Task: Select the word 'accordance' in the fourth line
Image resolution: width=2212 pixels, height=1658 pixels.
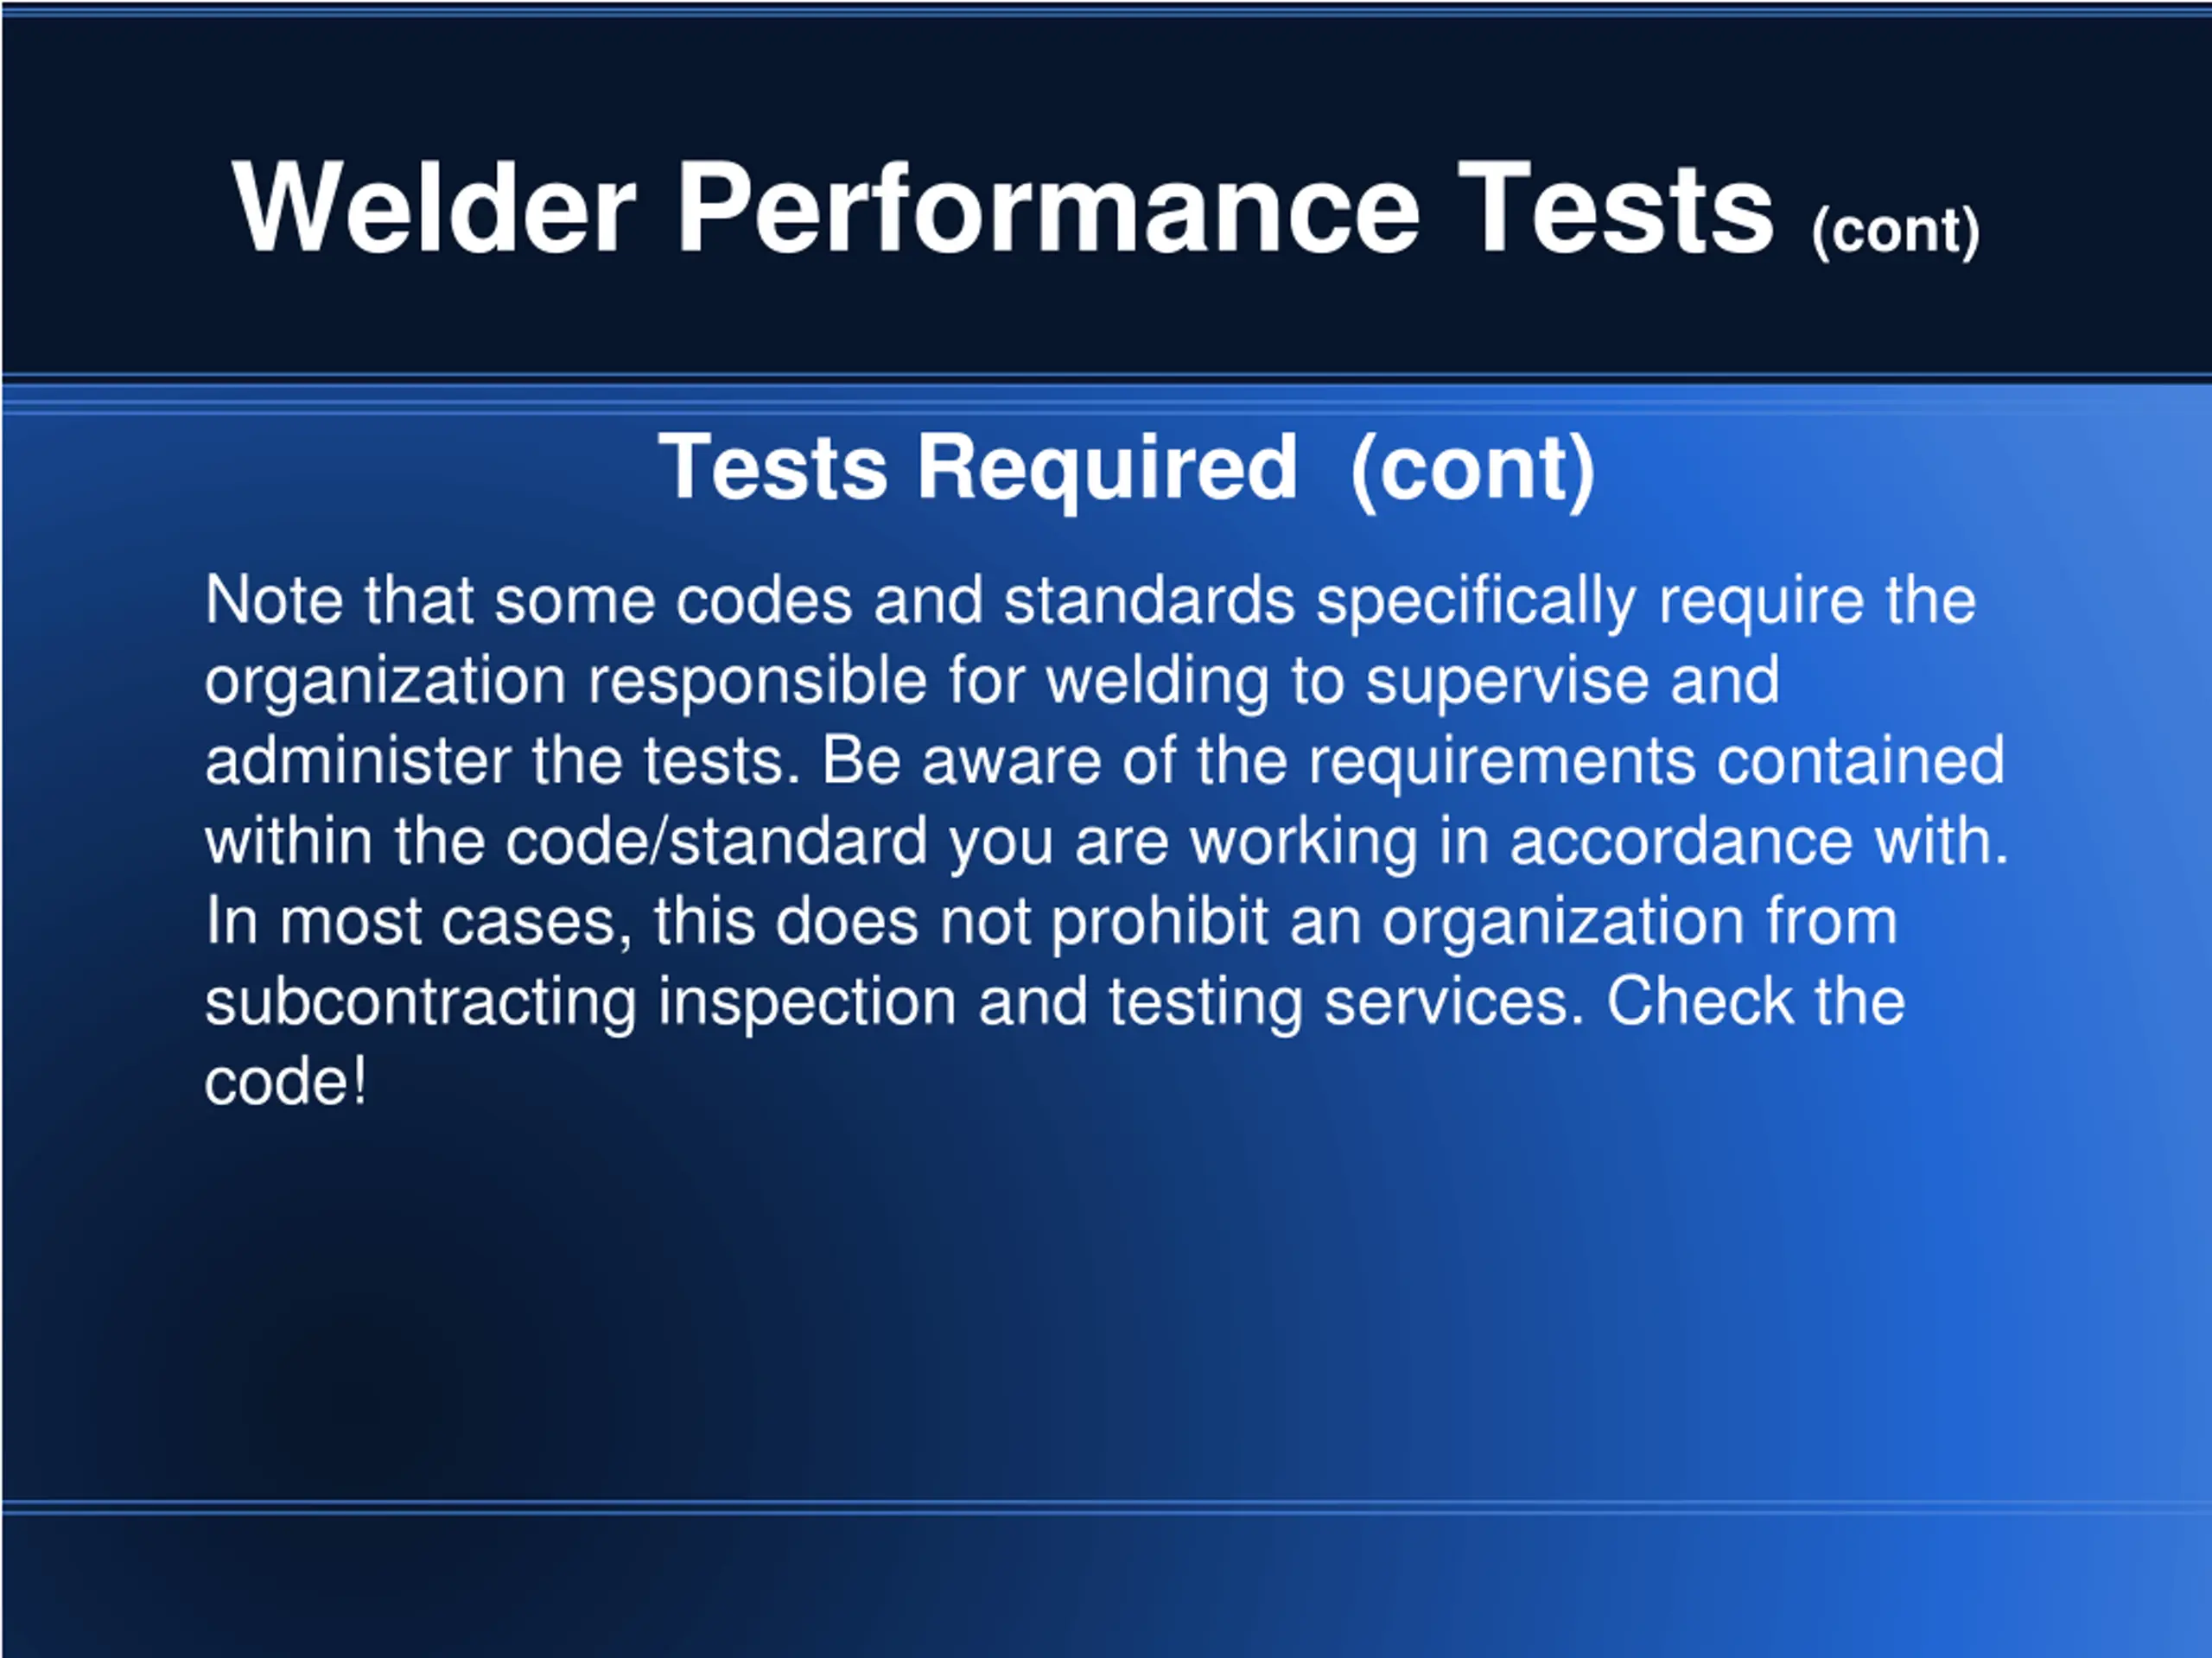Action: pyautogui.click(x=1680, y=841)
